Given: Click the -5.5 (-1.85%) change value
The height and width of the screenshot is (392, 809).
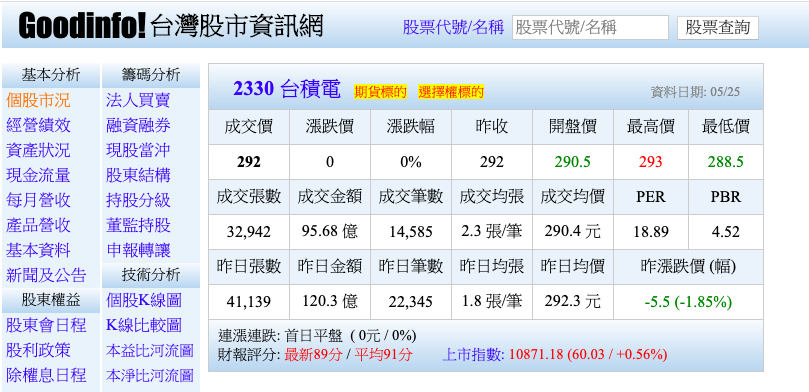Looking at the screenshot, I should [688, 302].
